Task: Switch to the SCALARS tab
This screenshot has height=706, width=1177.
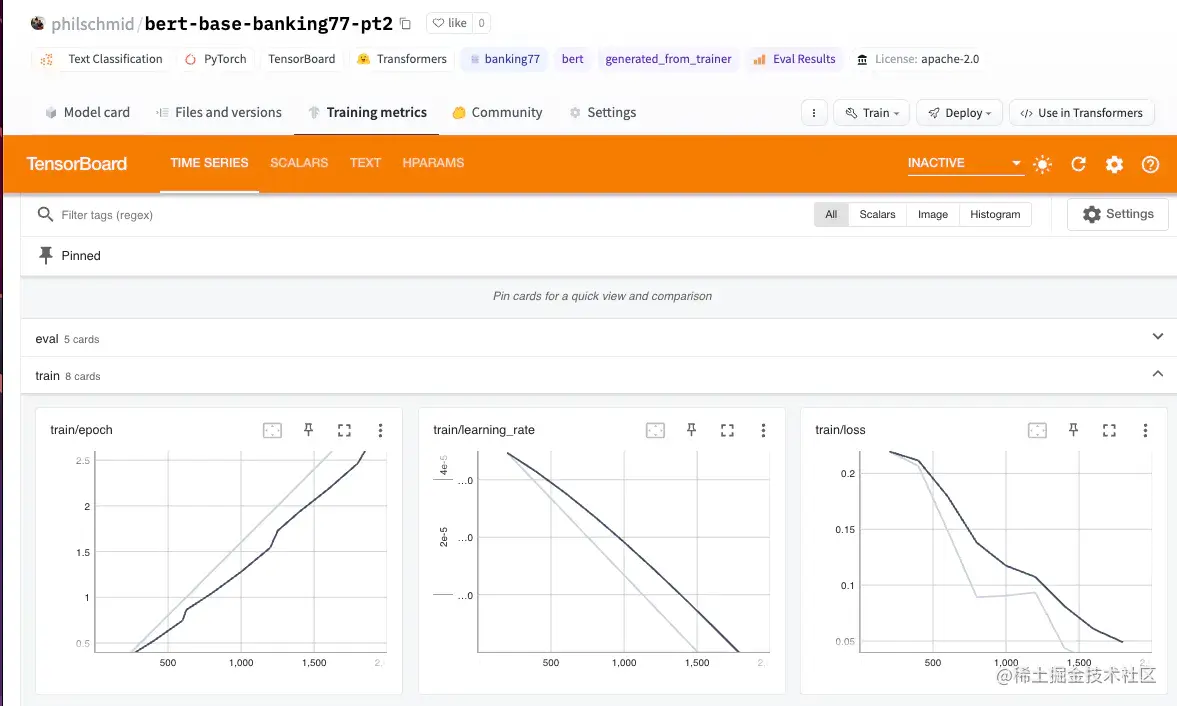Action: click(299, 163)
